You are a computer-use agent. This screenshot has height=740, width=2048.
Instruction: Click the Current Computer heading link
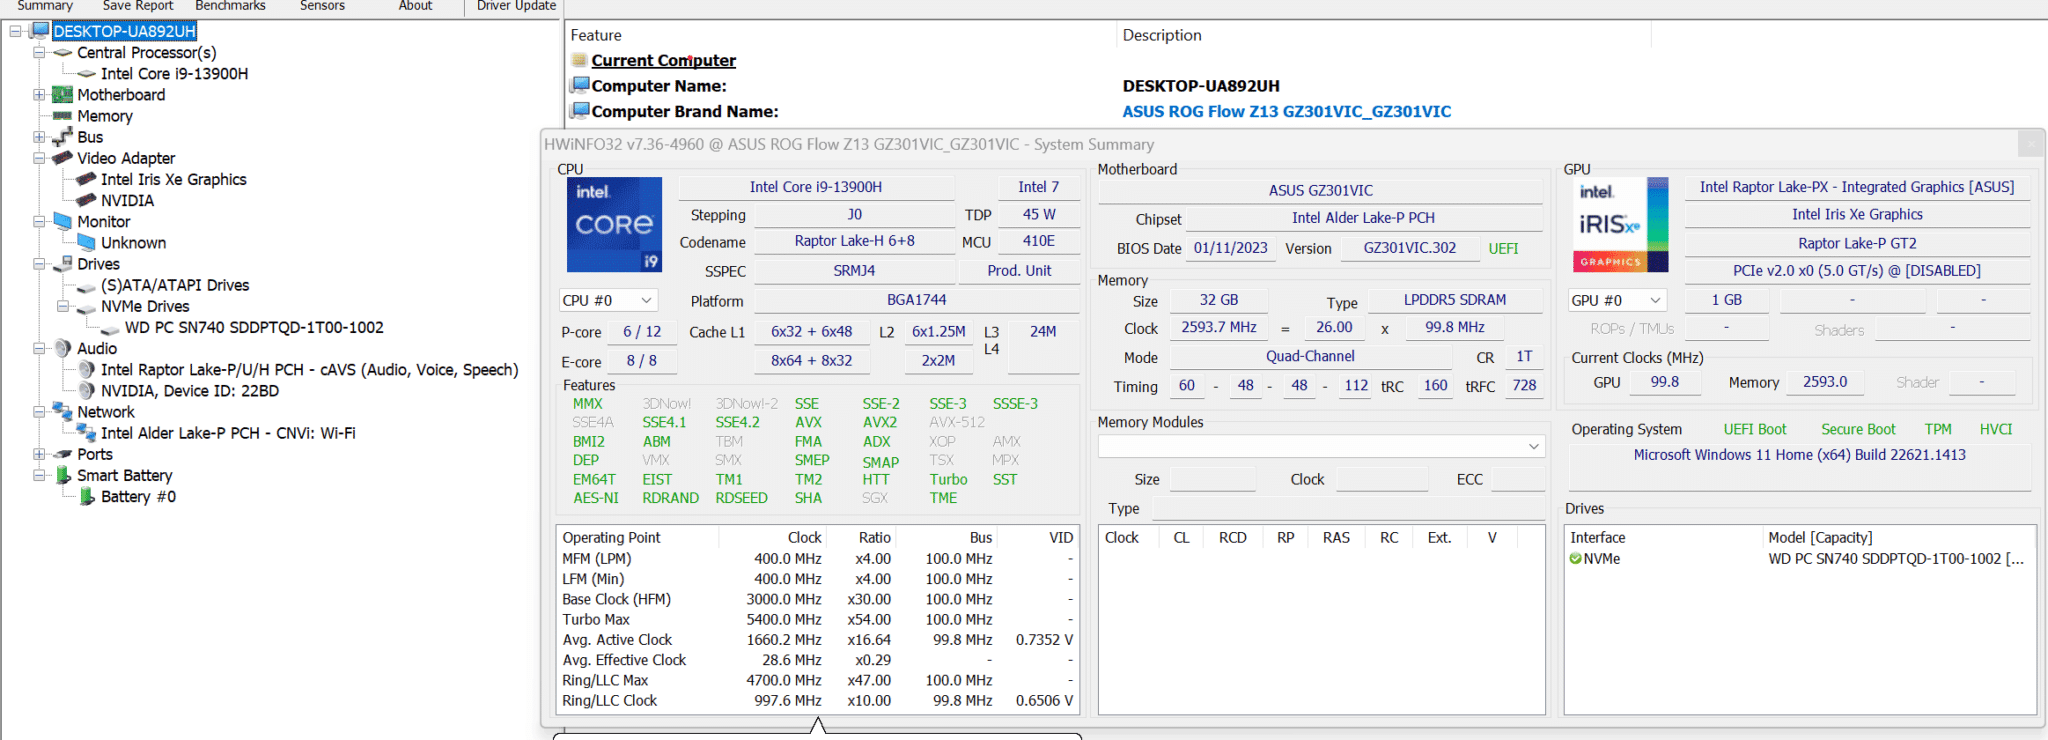(x=663, y=61)
